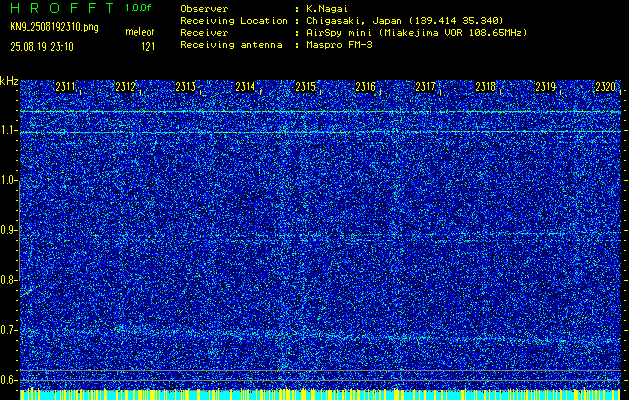
Task: Click the Receiver label
Action: [204, 33]
